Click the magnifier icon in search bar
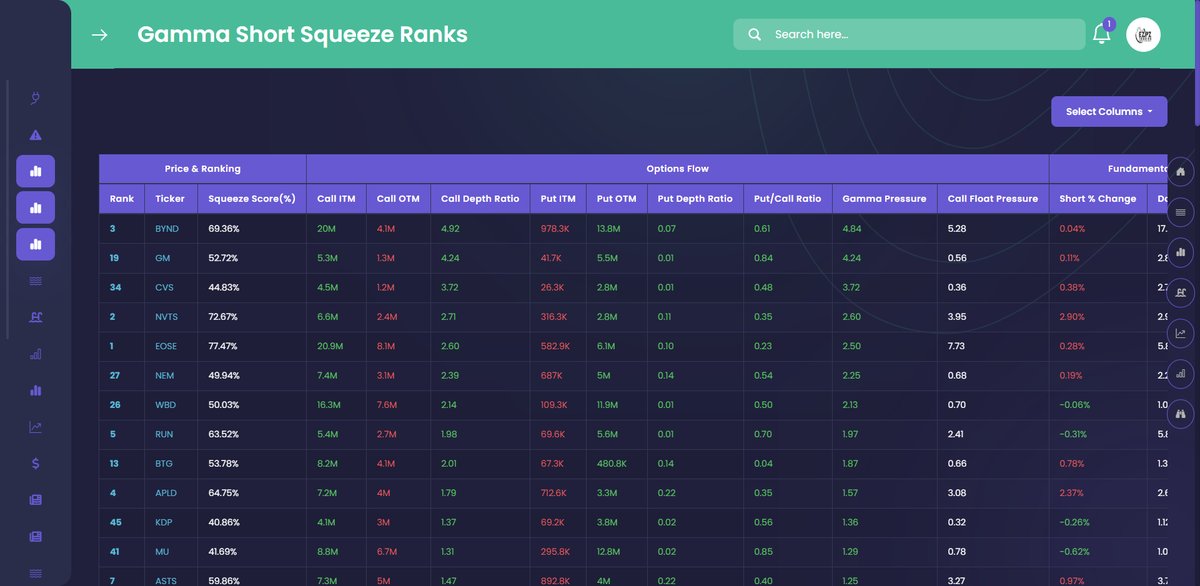 (754, 34)
